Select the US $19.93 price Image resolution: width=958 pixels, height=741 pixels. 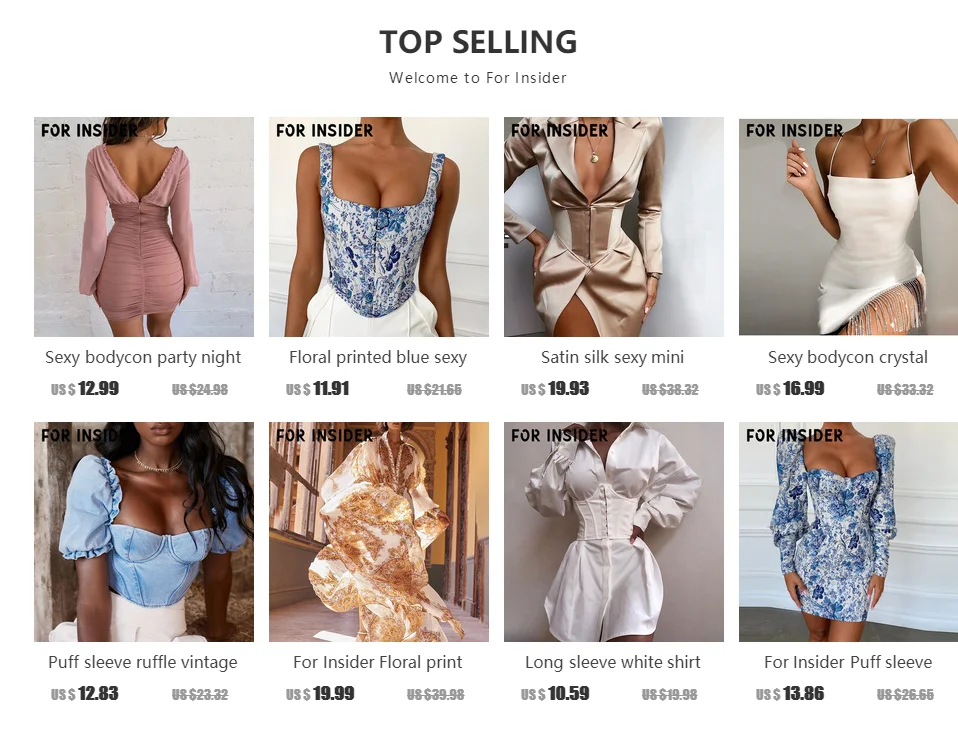pos(555,389)
